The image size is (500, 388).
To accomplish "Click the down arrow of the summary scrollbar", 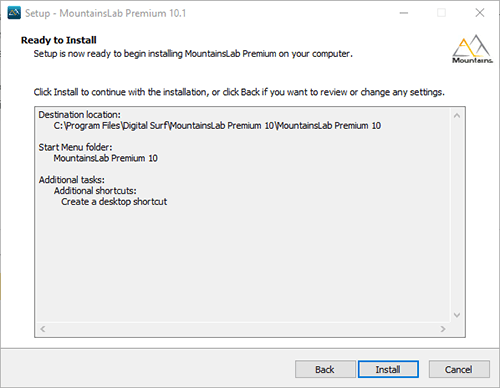I will click(x=457, y=315).
